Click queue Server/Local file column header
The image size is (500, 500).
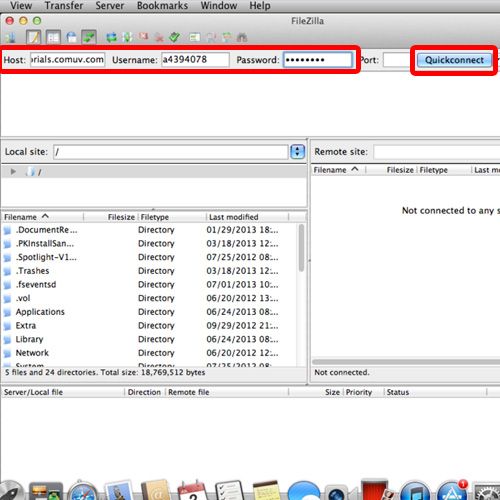pos(63,392)
